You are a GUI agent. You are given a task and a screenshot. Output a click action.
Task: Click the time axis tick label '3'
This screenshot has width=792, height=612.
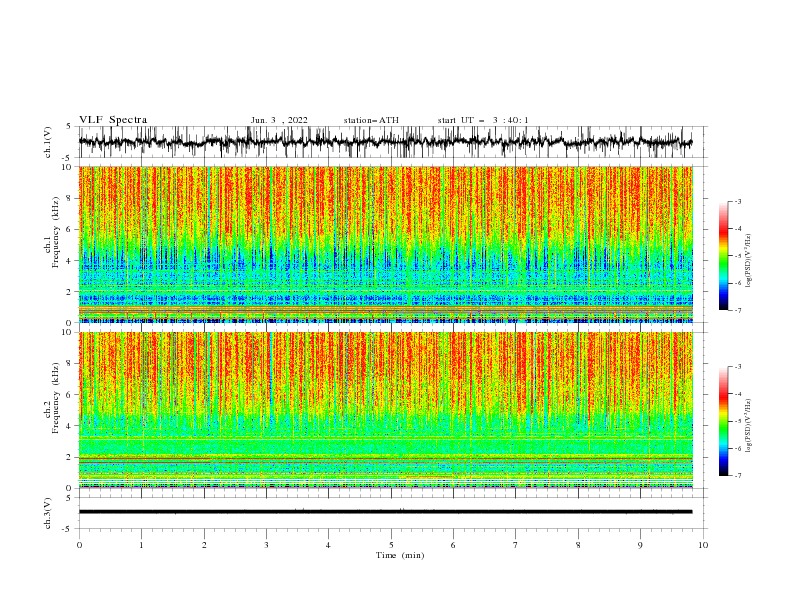tap(266, 546)
